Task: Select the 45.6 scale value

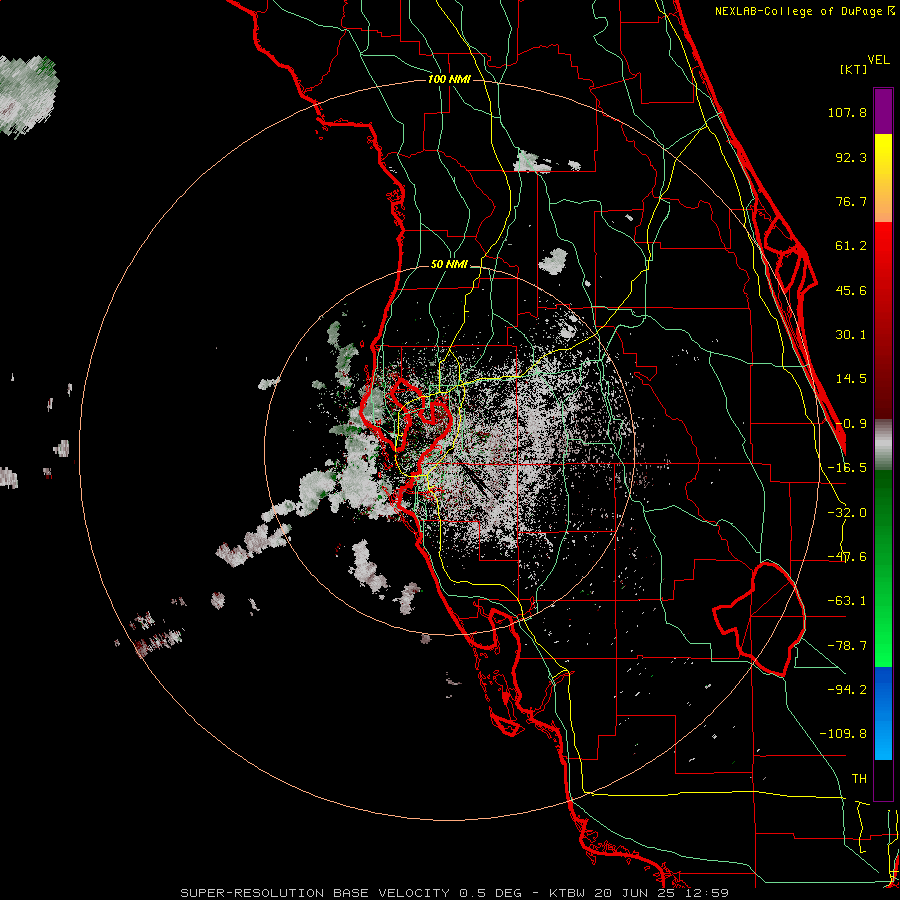Action: [851, 290]
